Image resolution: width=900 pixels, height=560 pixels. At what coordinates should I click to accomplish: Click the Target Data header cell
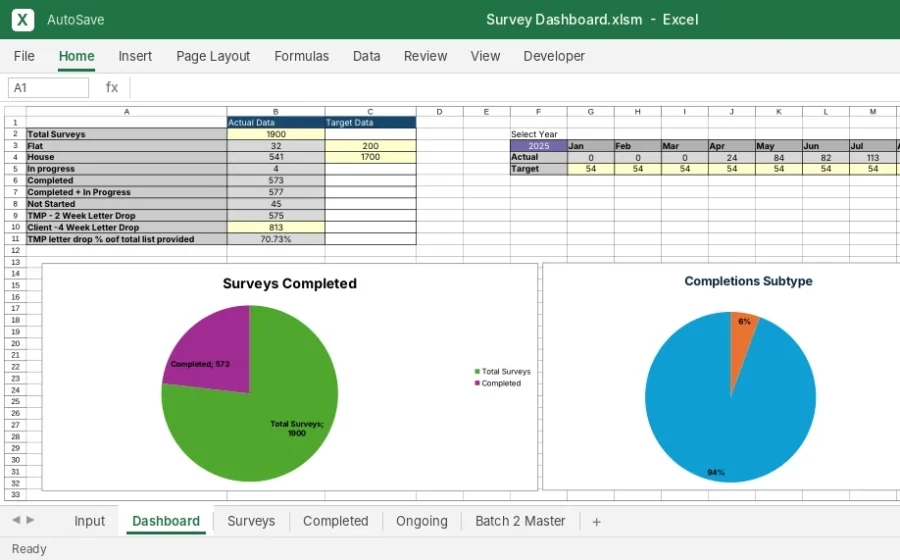click(x=370, y=122)
